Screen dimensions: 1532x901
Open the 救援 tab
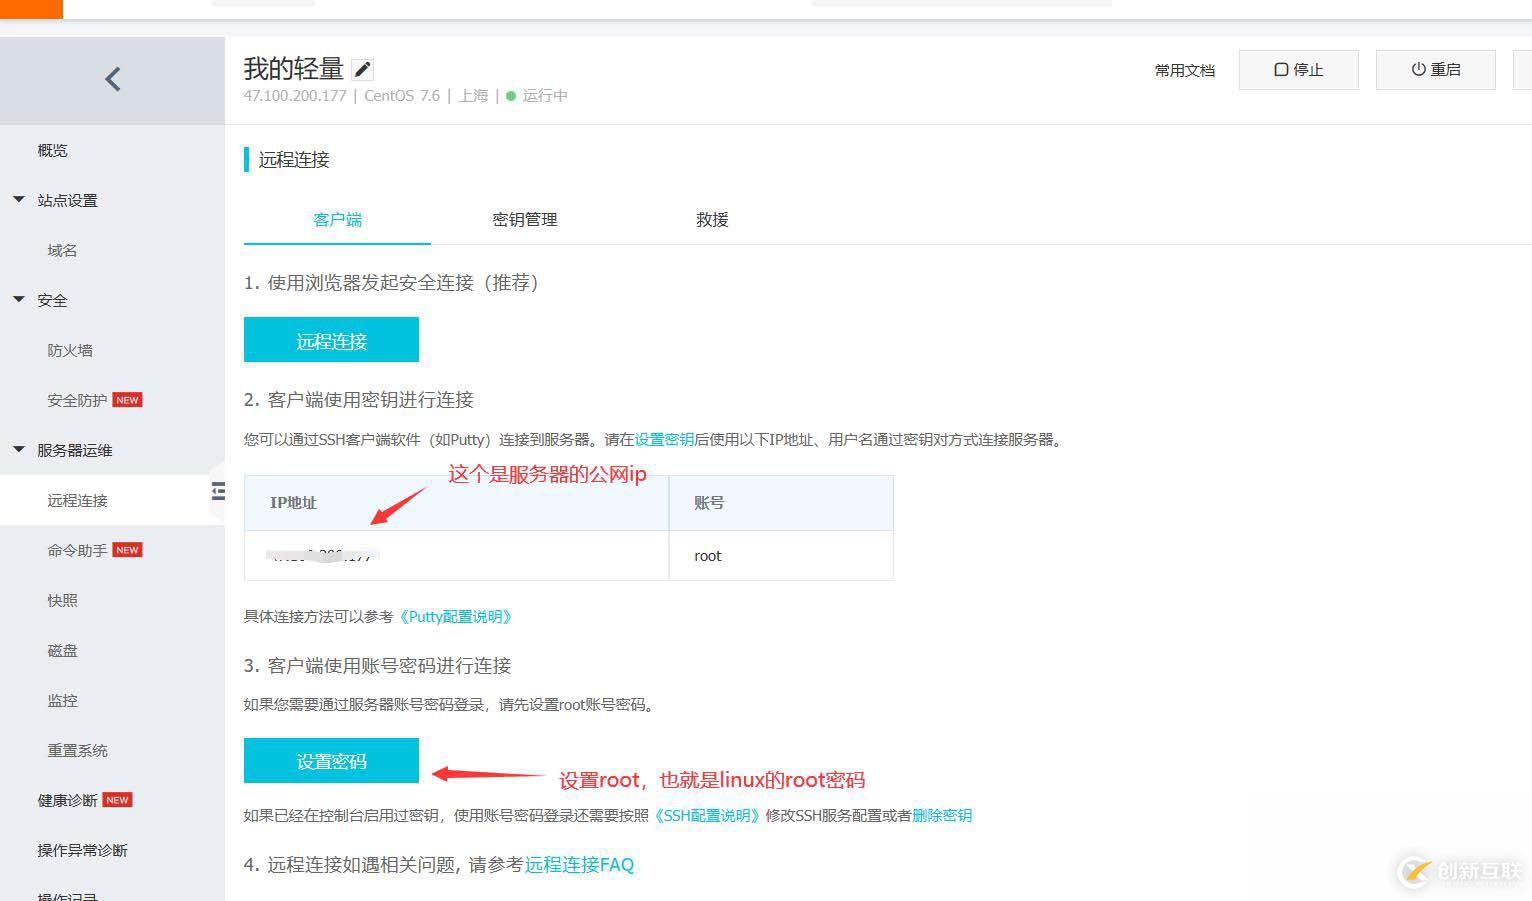[x=711, y=219]
